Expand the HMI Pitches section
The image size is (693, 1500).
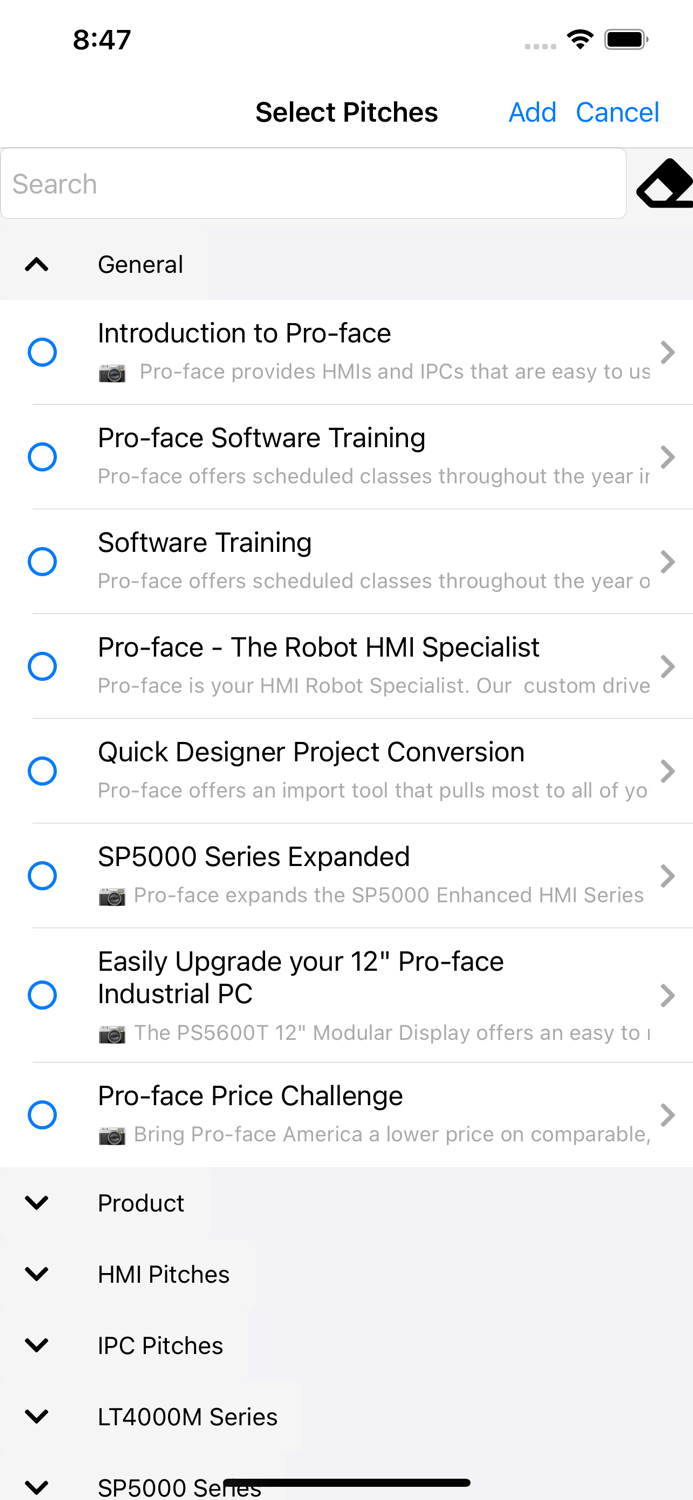coord(36,1274)
